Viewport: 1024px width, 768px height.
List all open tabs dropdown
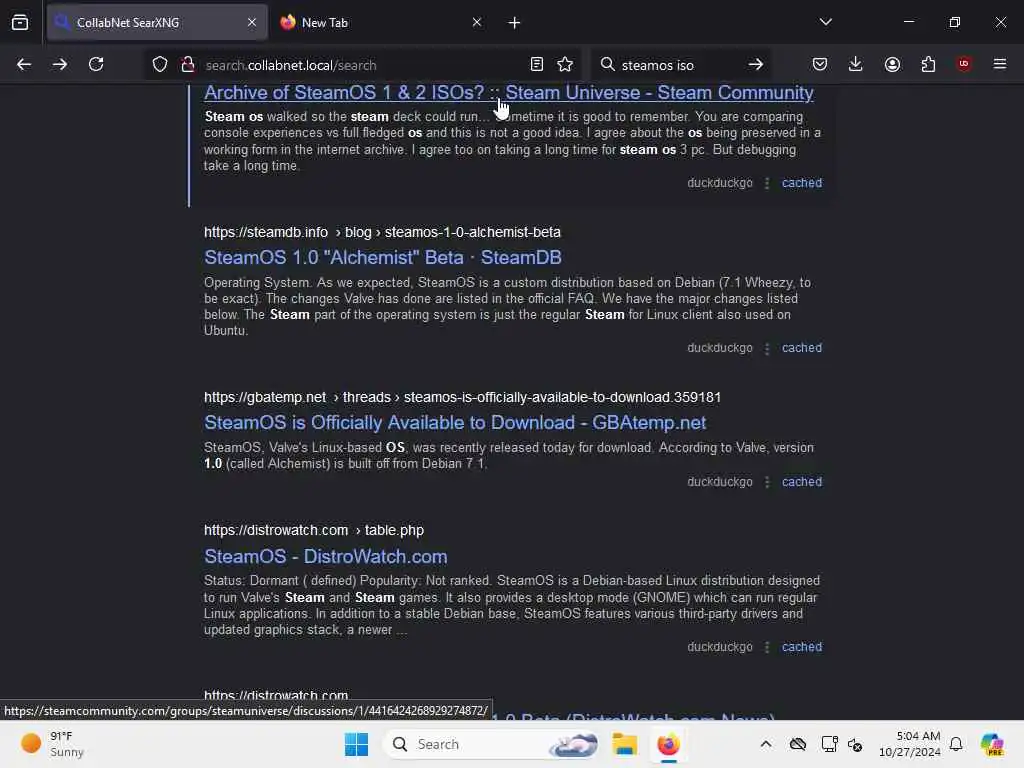pyautogui.click(x=825, y=22)
